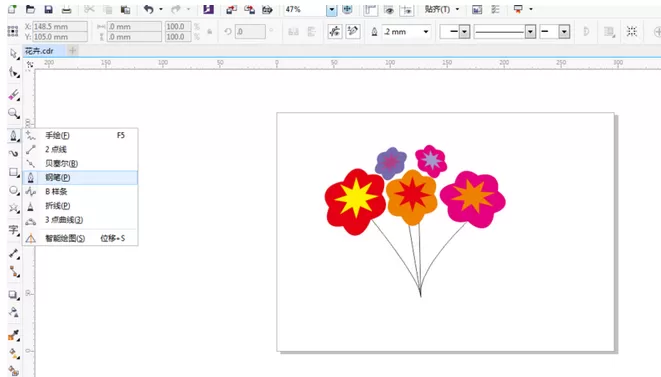Click the bounding box icon on property bar
Viewport: 661px width, 377px height.
coord(631,31)
